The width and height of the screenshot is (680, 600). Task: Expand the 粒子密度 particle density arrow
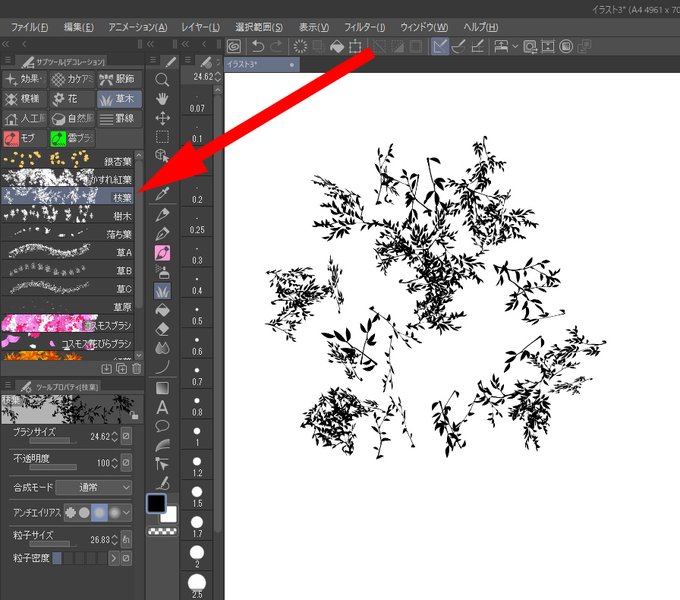[x=114, y=558]
